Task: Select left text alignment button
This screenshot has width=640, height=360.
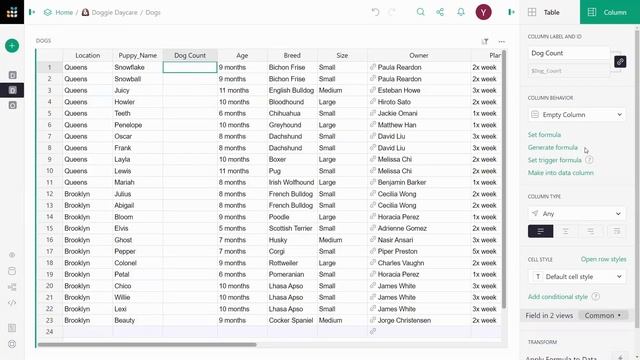Action: point(540,231)
